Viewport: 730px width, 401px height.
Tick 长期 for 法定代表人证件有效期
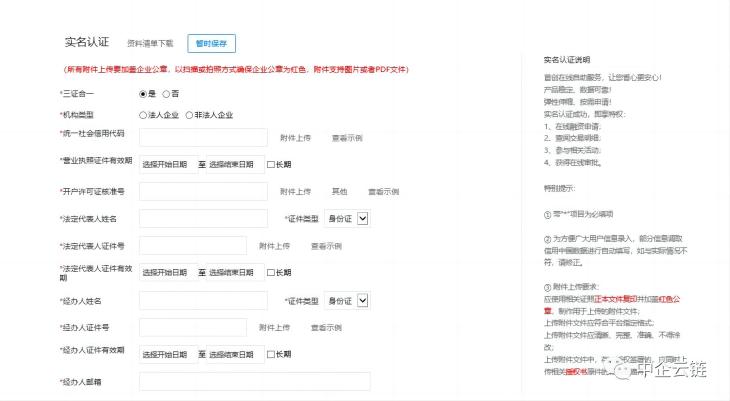click(x=271, y=272)
